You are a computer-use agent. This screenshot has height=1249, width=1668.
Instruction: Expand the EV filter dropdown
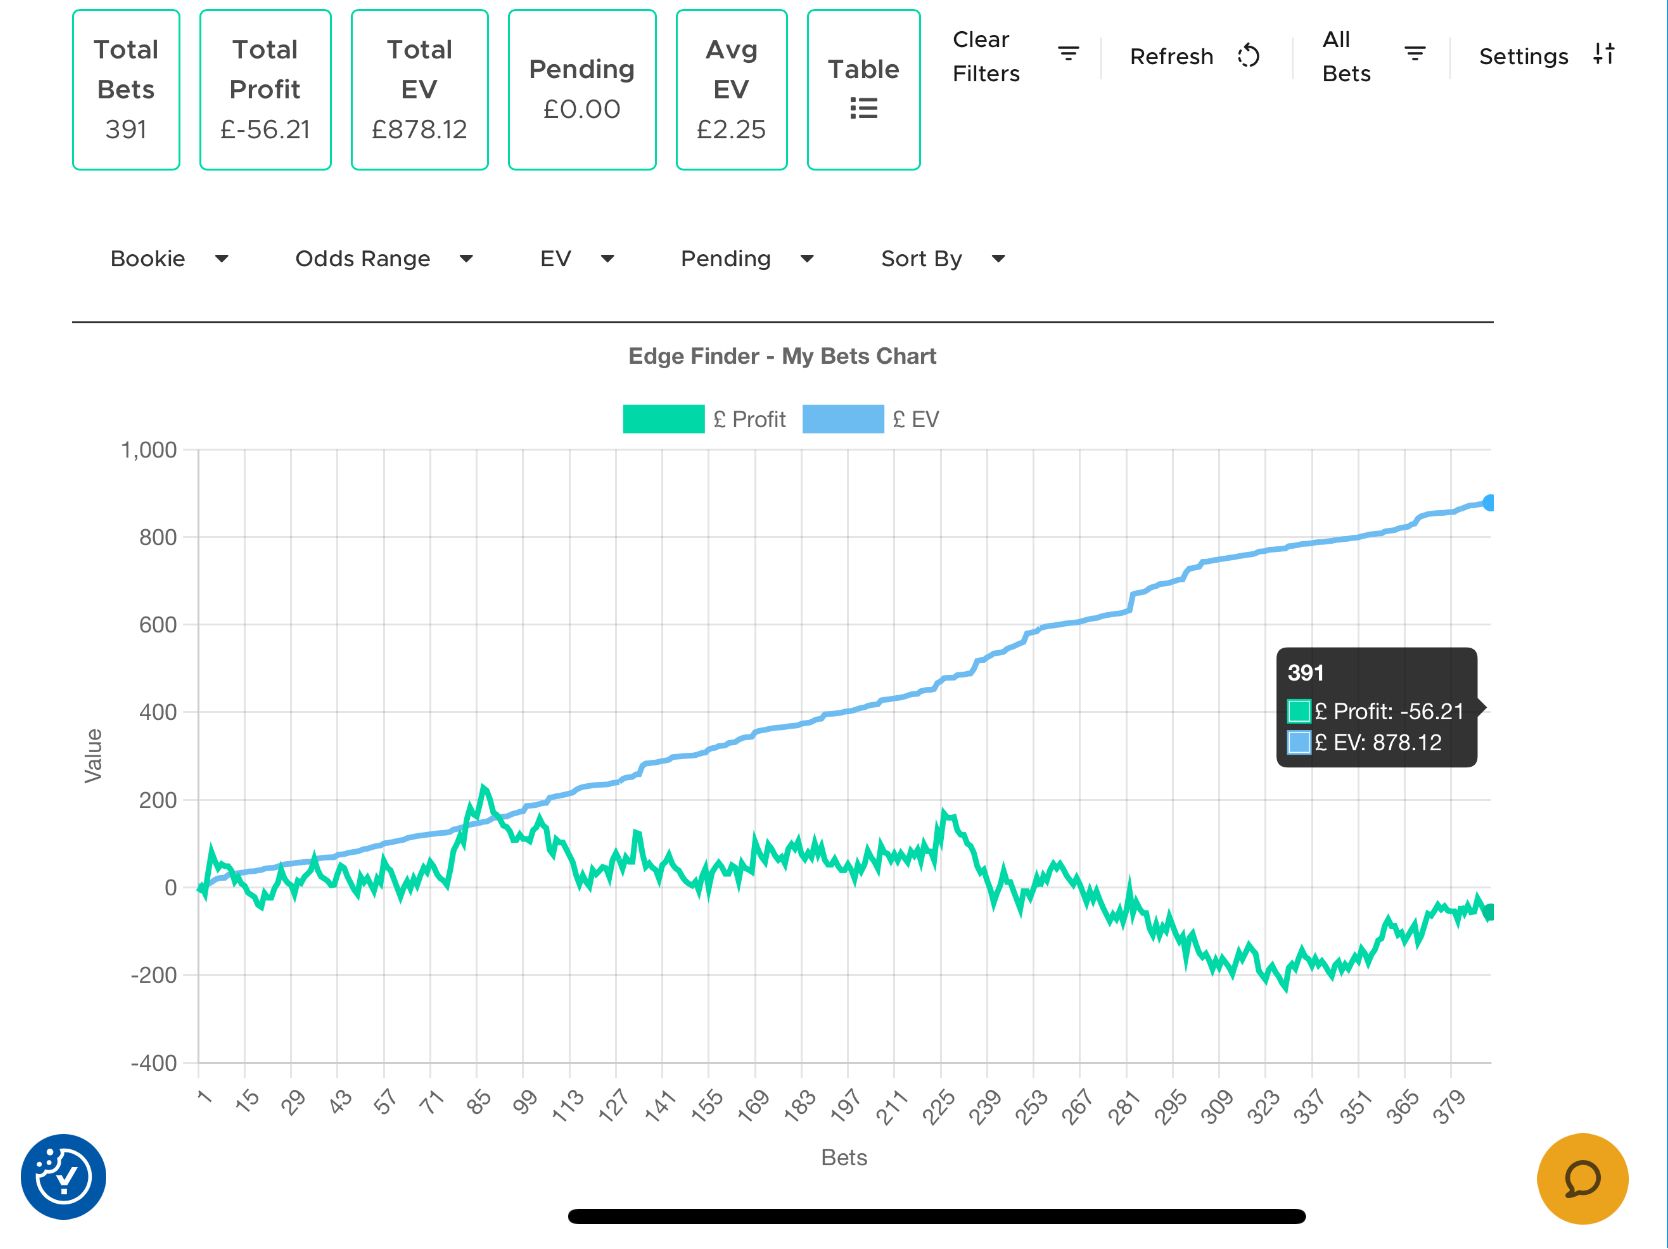pos(576,259)
